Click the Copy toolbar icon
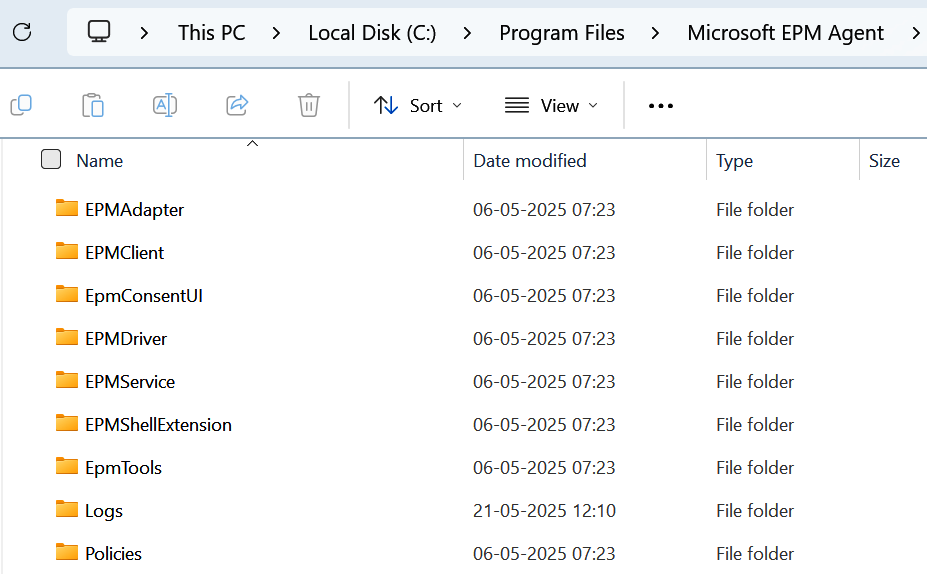The height and width of the screenshot is (574, 927). (x=21, y=105)
